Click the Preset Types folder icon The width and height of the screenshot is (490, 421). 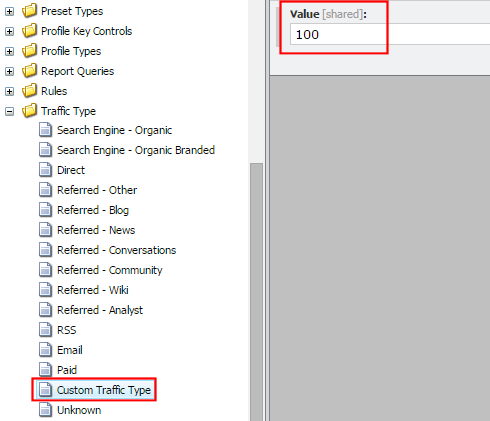(29, 11)
